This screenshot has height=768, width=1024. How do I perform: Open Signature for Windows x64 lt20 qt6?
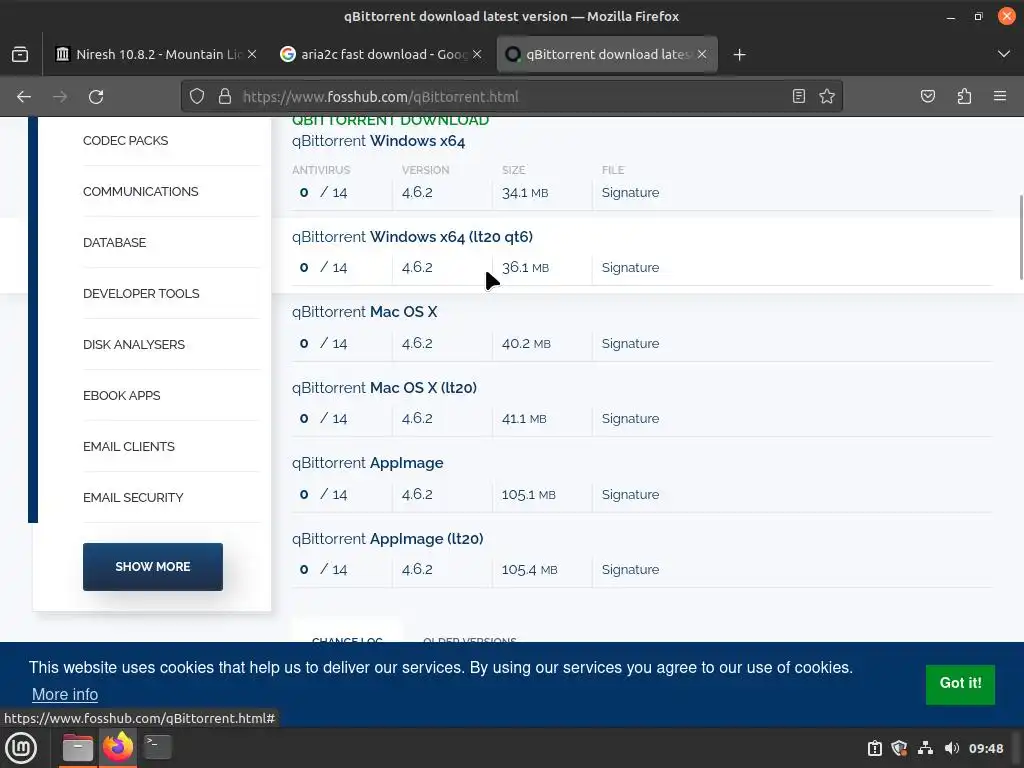coord(630,268)
